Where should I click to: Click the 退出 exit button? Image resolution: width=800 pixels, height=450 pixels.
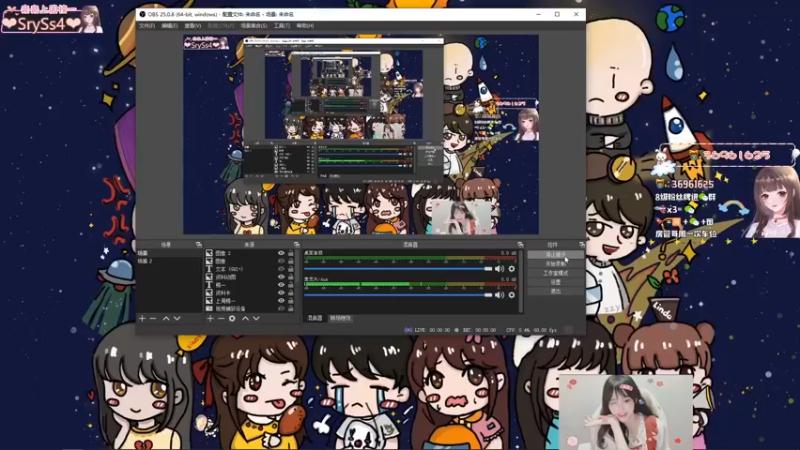[x=556, y=291]
